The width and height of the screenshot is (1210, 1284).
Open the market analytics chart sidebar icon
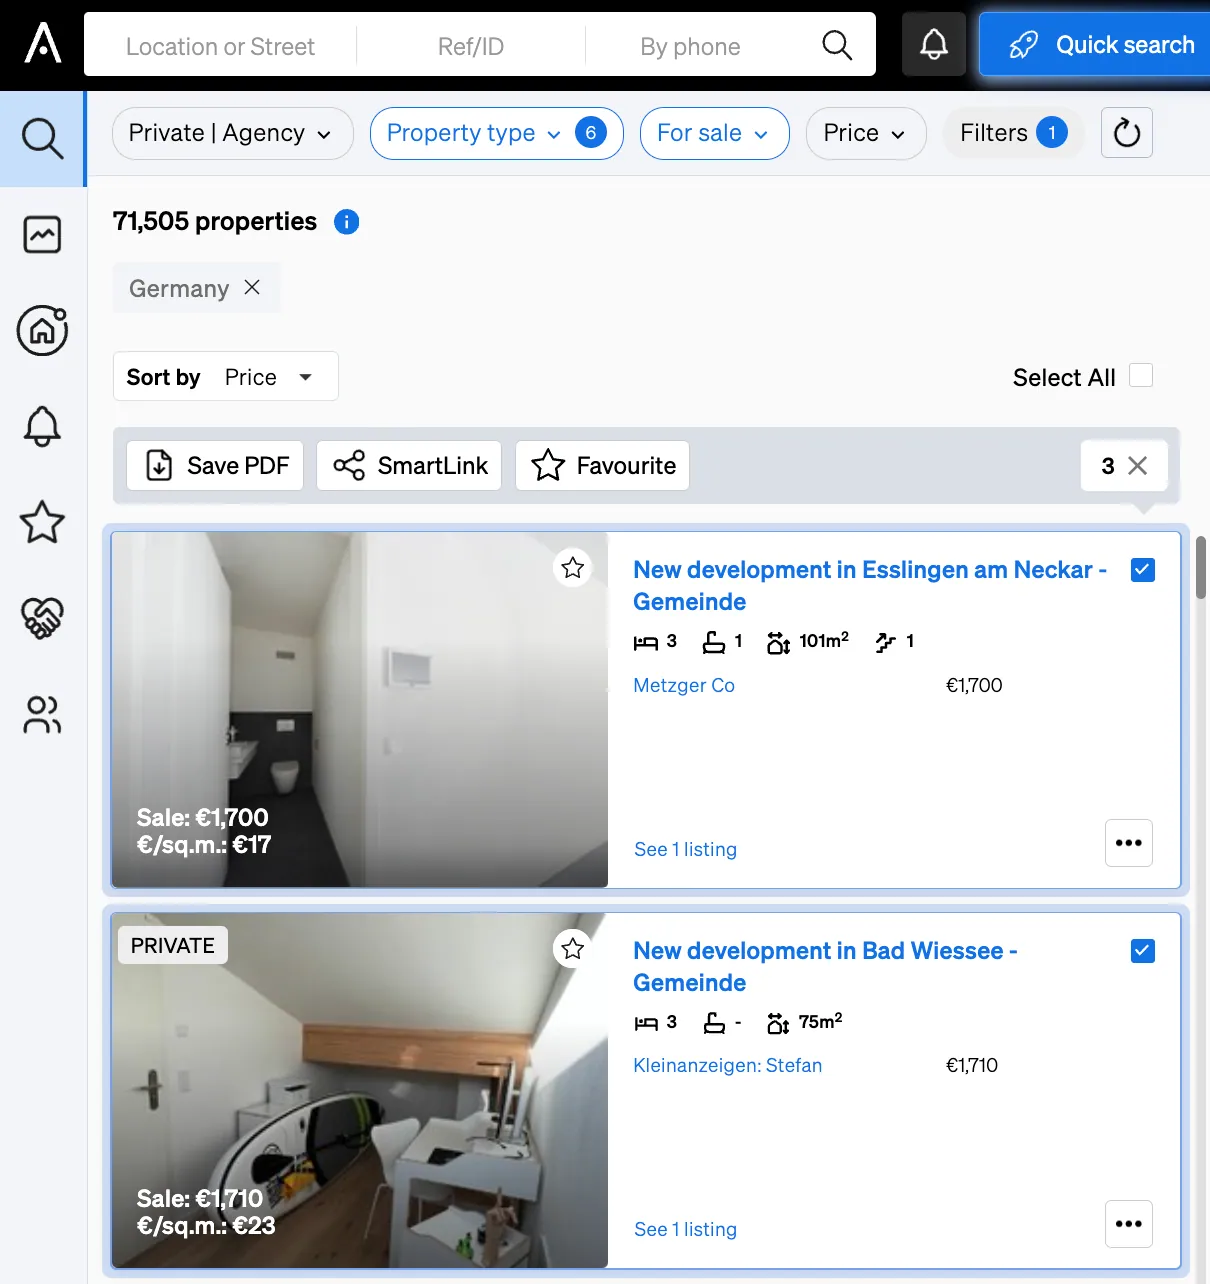42,235
